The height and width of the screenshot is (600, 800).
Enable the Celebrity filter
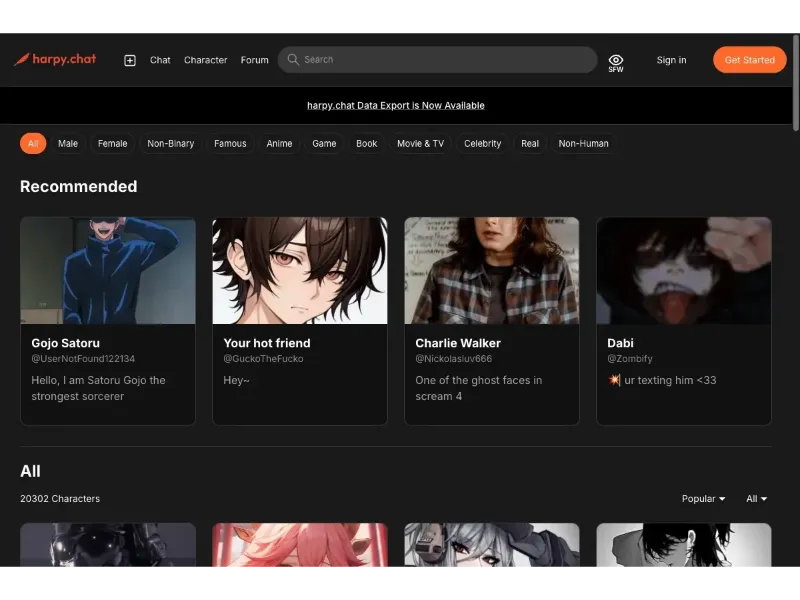[483, 143]
